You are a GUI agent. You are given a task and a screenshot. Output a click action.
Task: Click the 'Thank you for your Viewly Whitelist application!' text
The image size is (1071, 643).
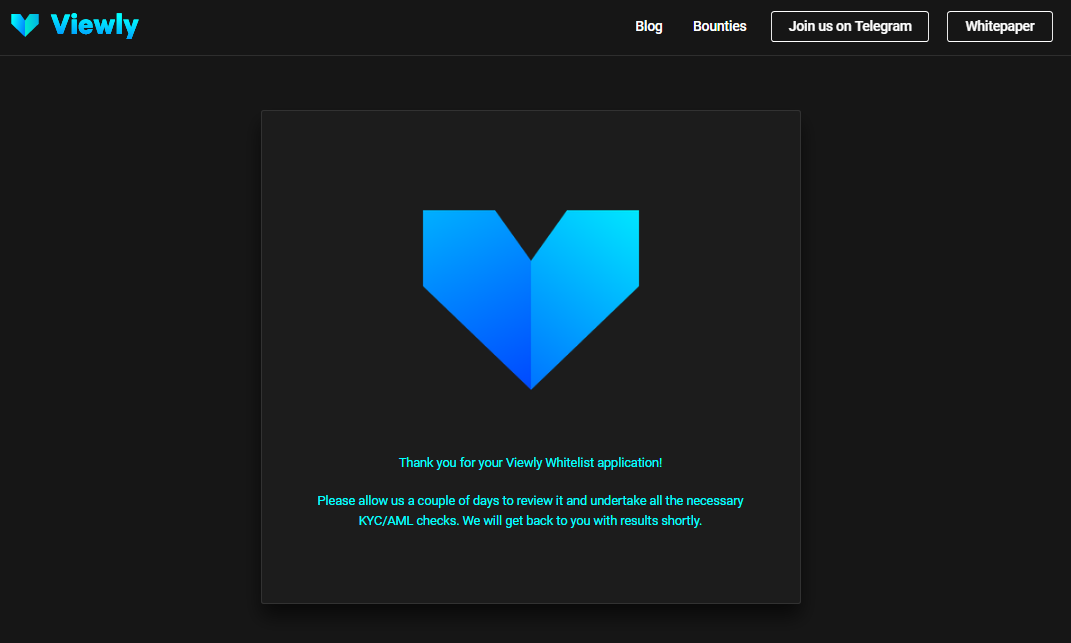coord(531,463)
